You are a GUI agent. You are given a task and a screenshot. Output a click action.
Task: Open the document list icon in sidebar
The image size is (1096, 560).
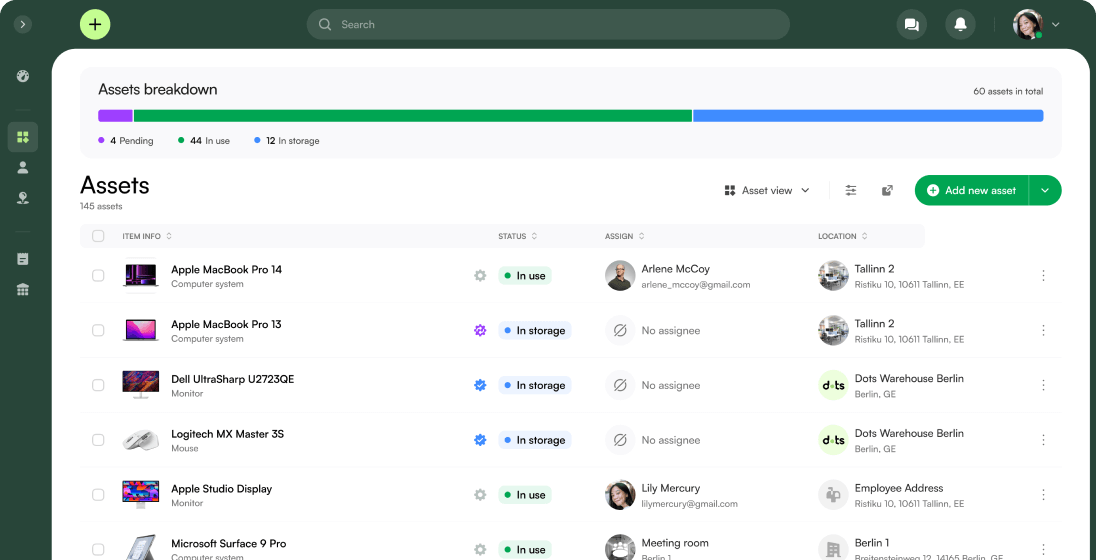[23, 259]
